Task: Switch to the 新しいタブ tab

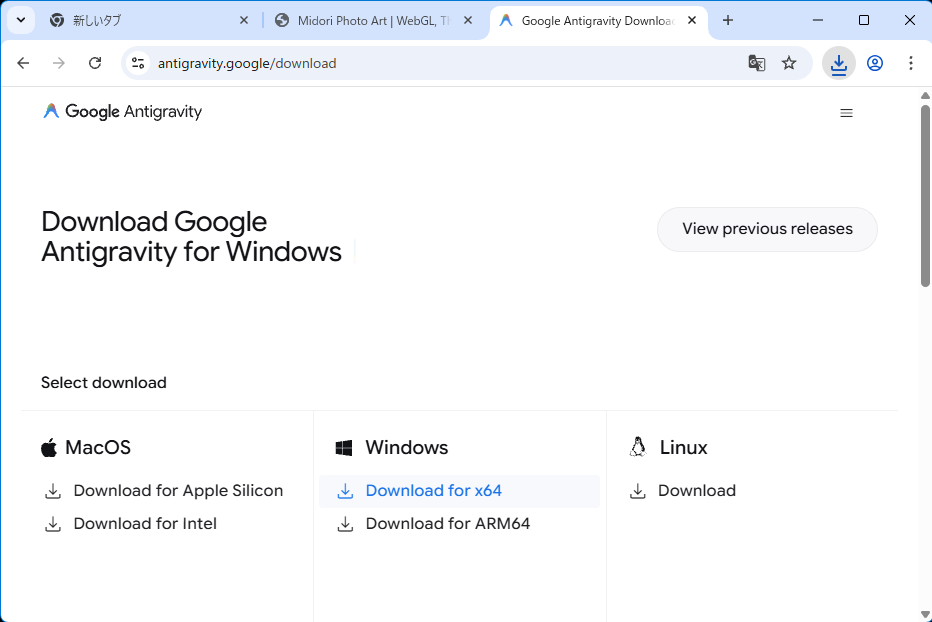Action: click(140, 20)
